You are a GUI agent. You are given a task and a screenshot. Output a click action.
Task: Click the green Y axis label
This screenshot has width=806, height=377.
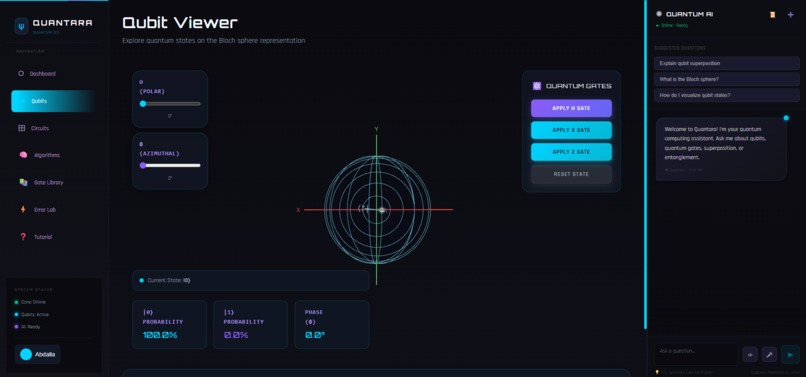[x=376, y=129]
